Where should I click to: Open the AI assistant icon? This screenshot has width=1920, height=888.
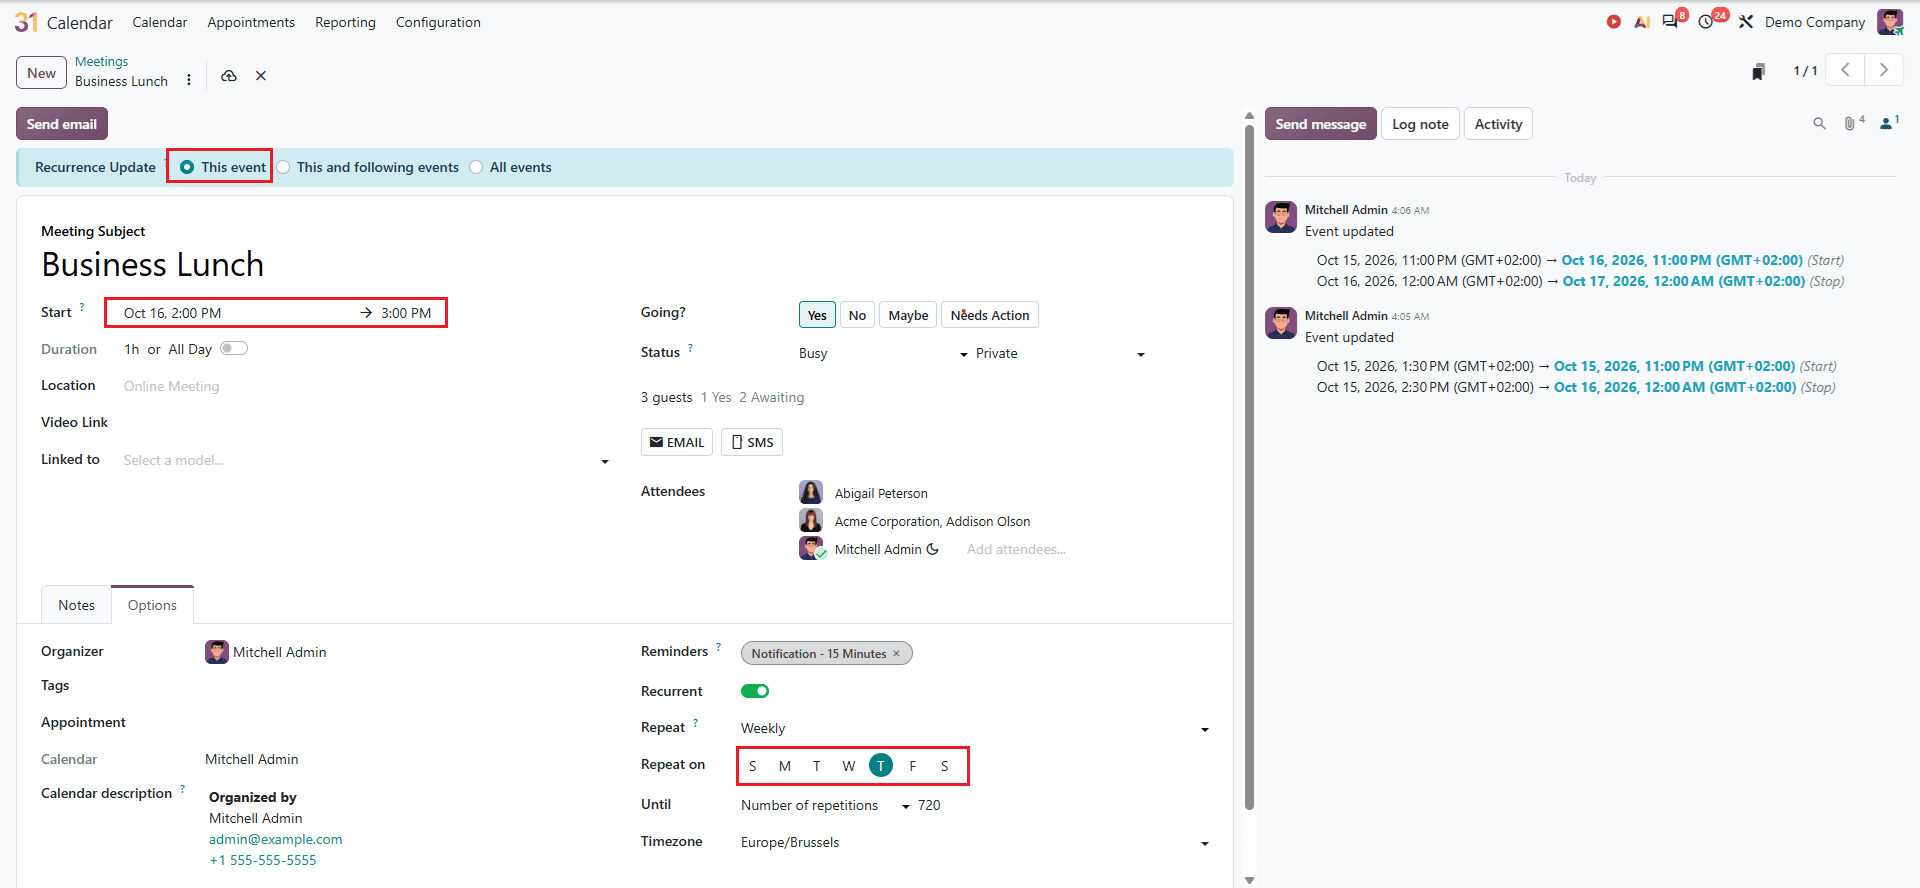tap(1642, 22)
